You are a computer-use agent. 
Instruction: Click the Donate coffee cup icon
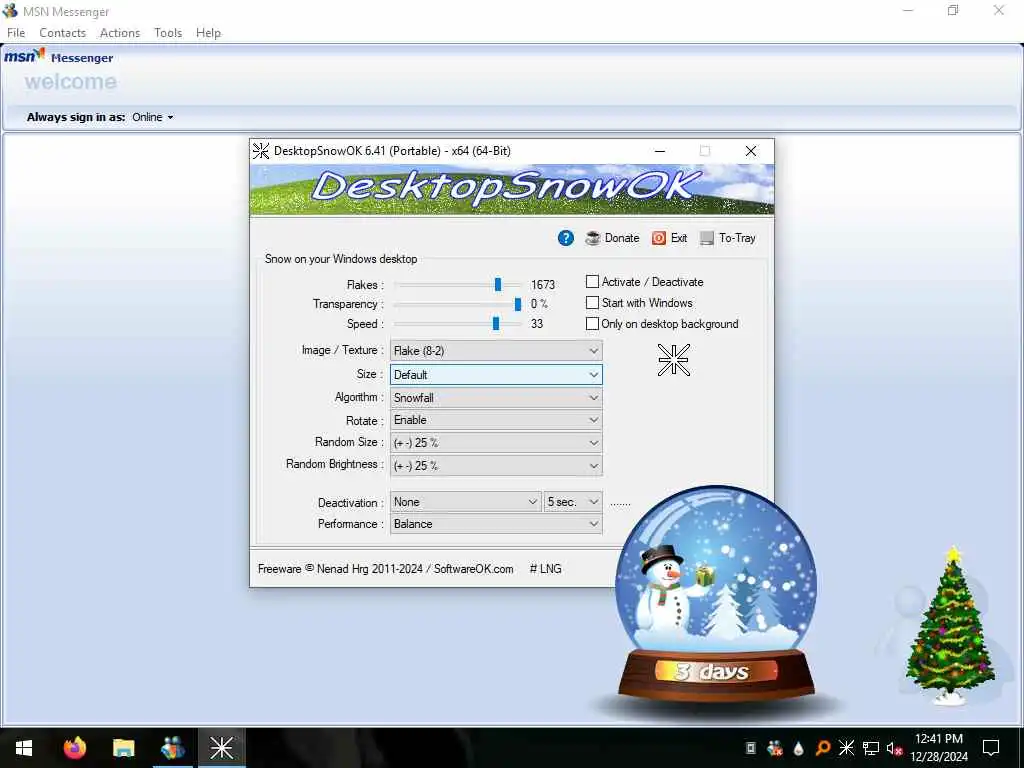593,238
